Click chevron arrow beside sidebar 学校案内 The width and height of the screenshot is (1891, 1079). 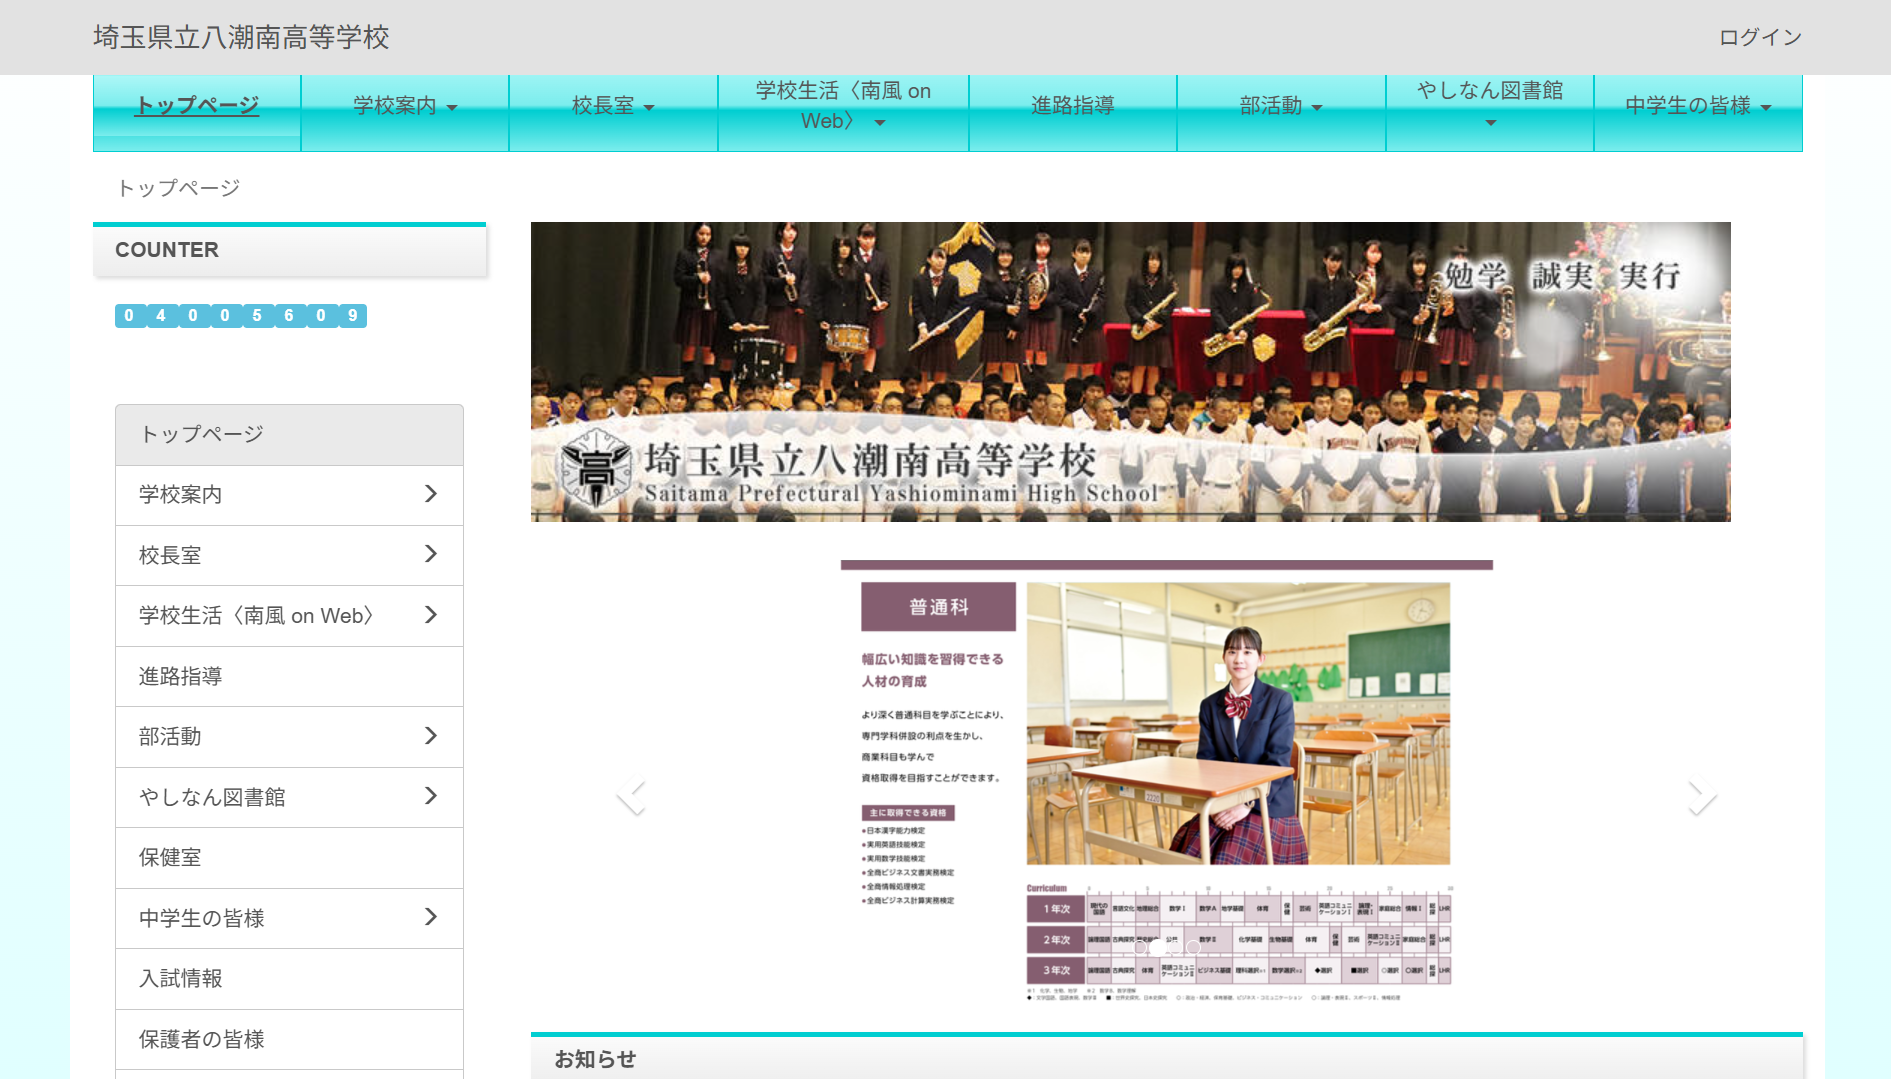(431, 494)
